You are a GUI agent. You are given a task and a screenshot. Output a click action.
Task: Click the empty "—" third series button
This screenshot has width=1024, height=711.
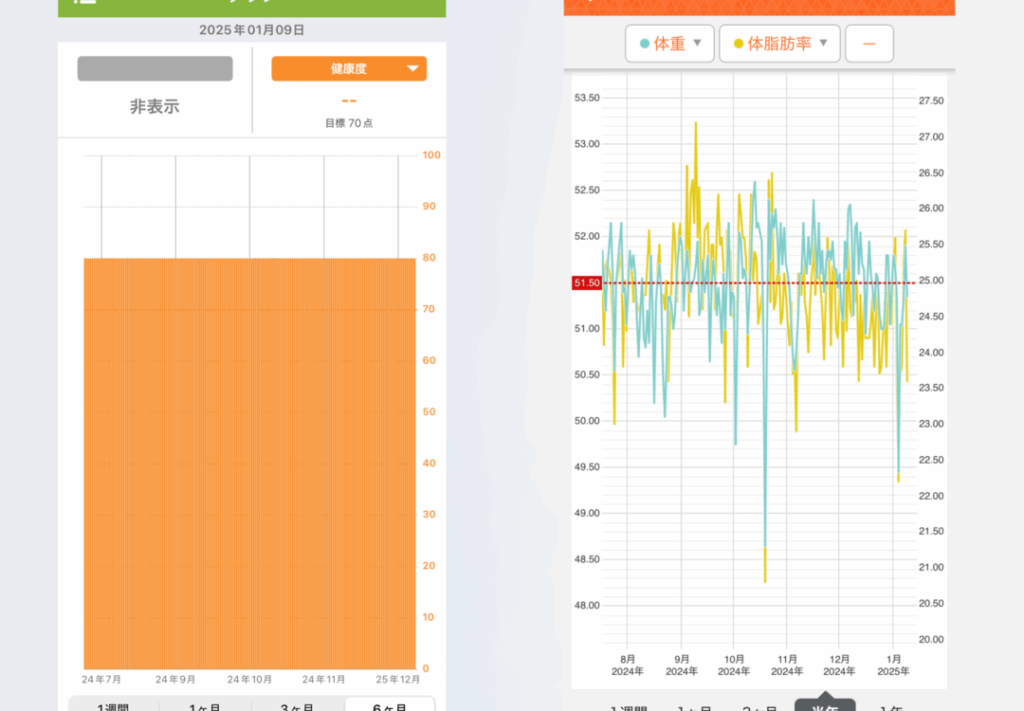pos(869,44)
